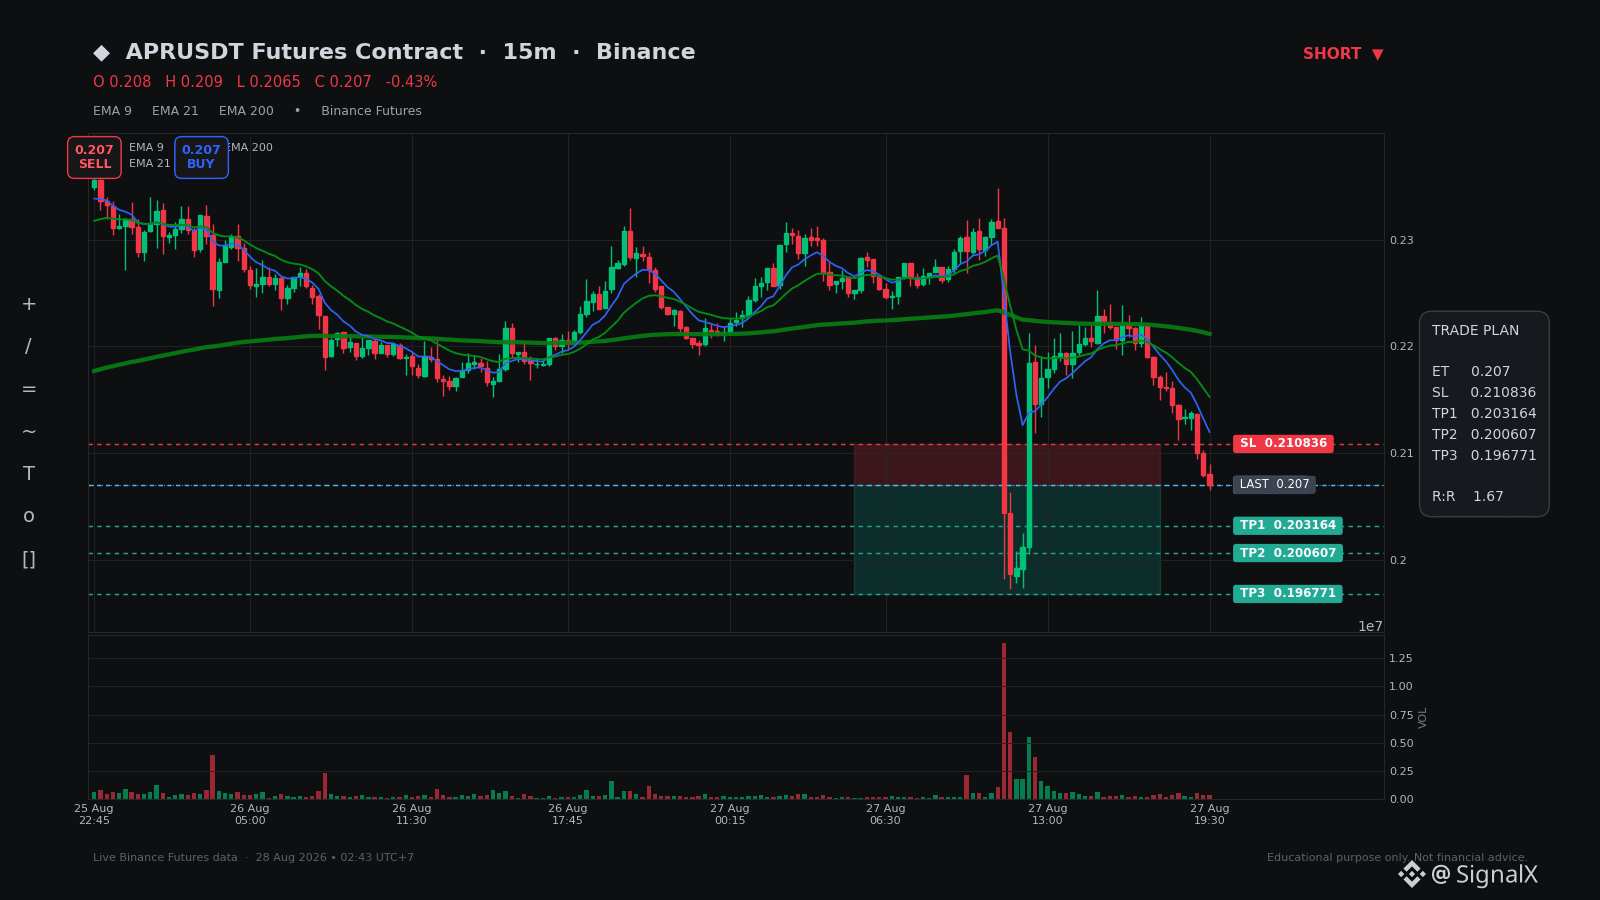The width and height of the screenshot is (1600, 900).
Task: Click the R:R 1.67 ratio row
Action: pos(1468,496)
